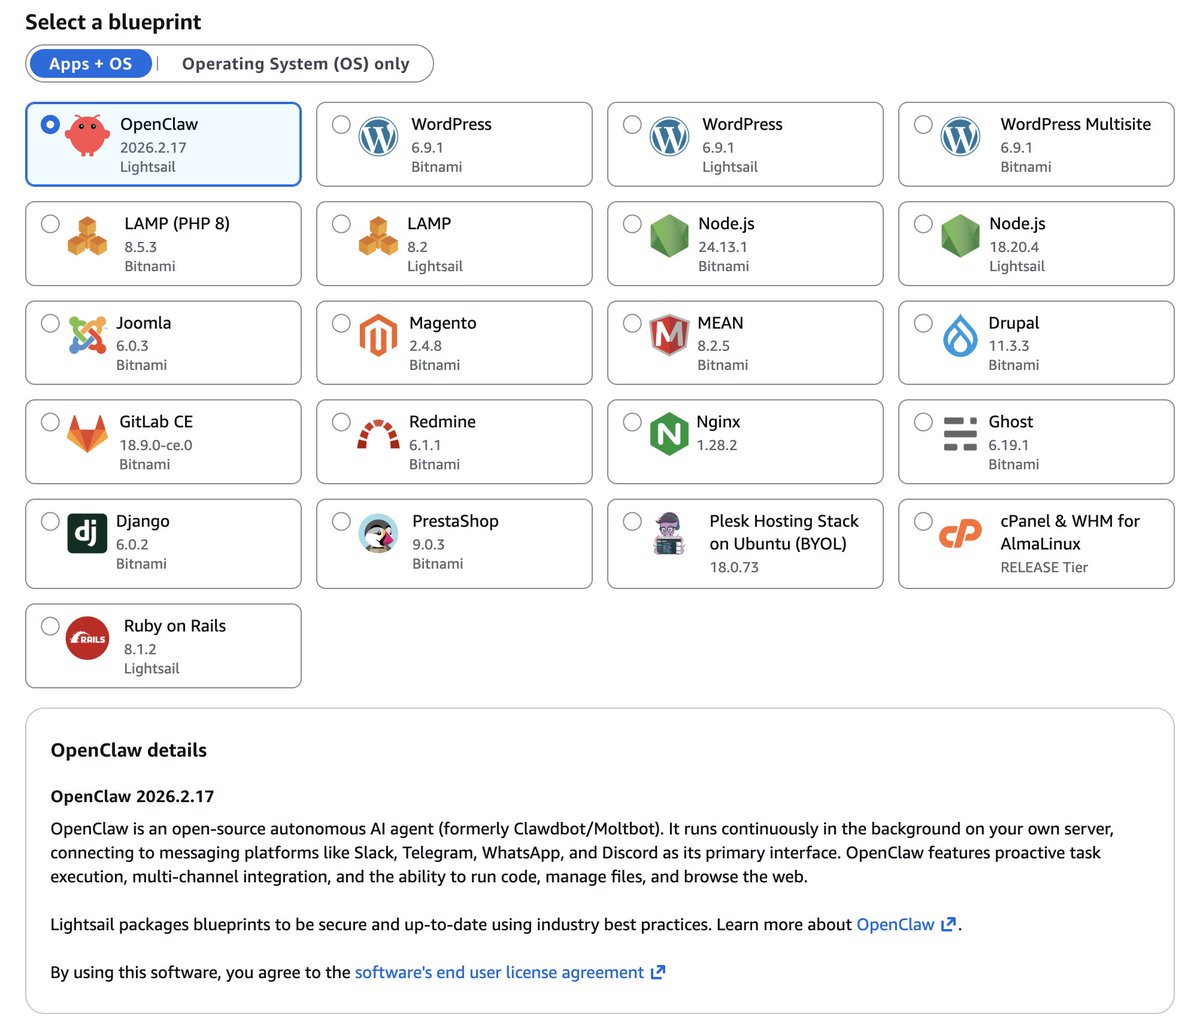Click the Django dj icon

click(x=87, y=533)
